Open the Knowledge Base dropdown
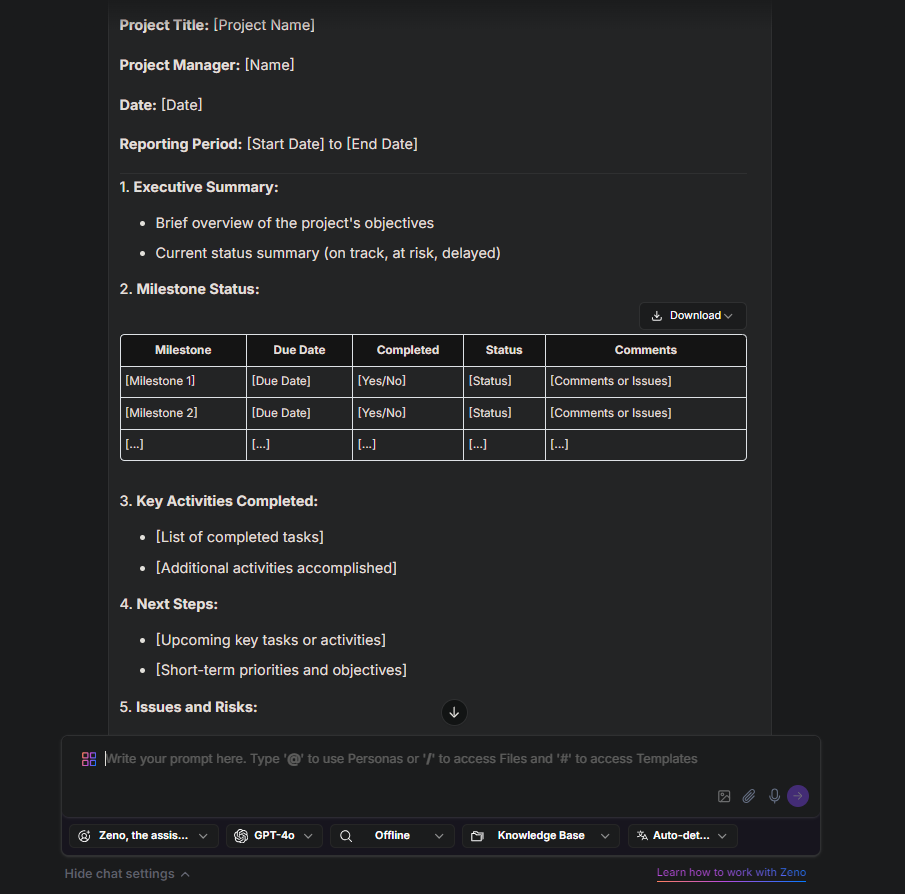 point(541,836)
